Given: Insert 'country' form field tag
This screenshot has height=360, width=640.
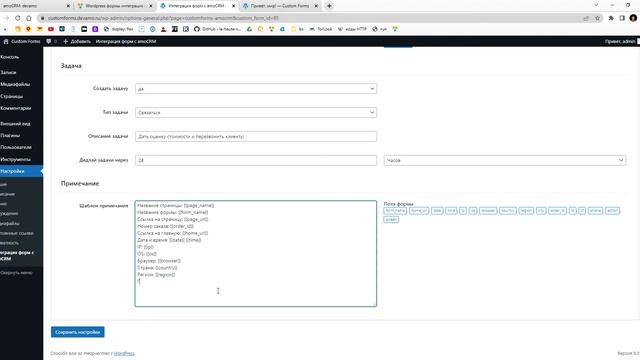Looking at the screenshot, I should 508,211.
